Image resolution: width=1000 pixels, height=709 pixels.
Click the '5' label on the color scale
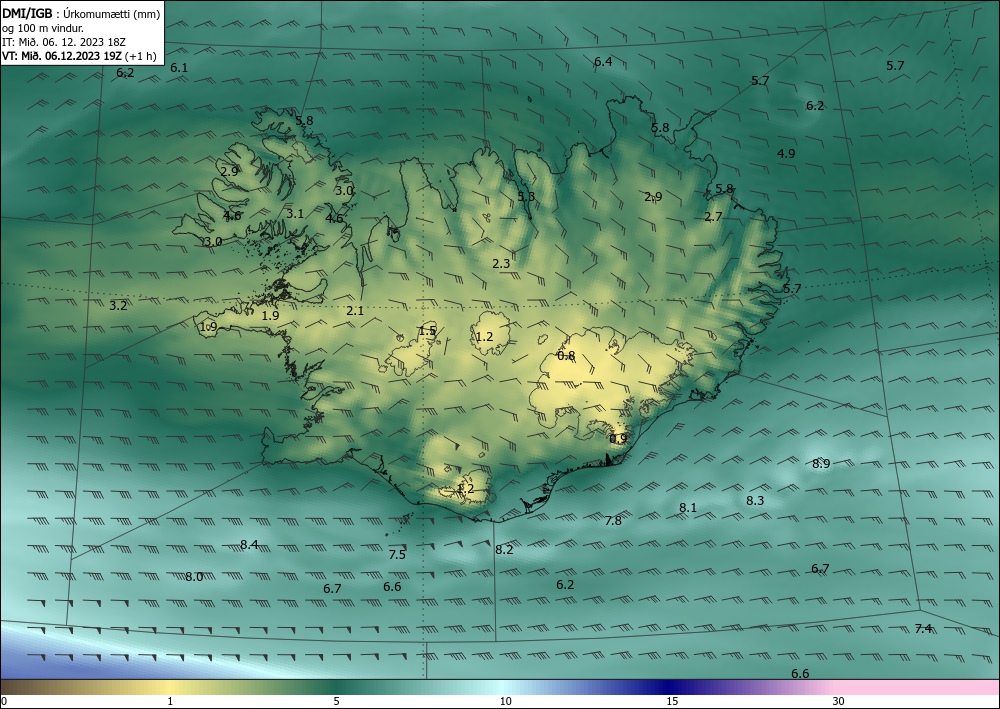[336, 702]
